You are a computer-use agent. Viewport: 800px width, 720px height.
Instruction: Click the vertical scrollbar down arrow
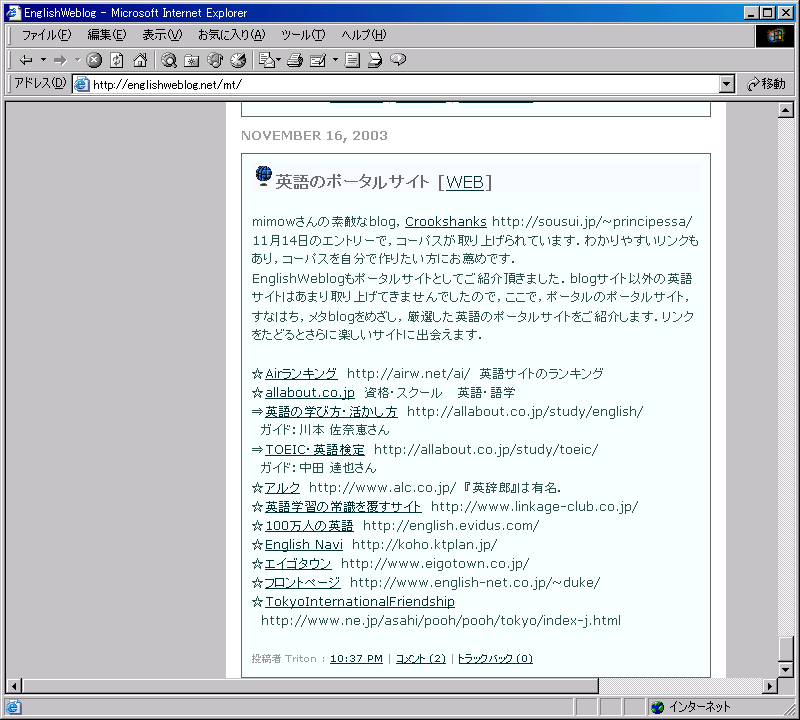pos(786,669)
